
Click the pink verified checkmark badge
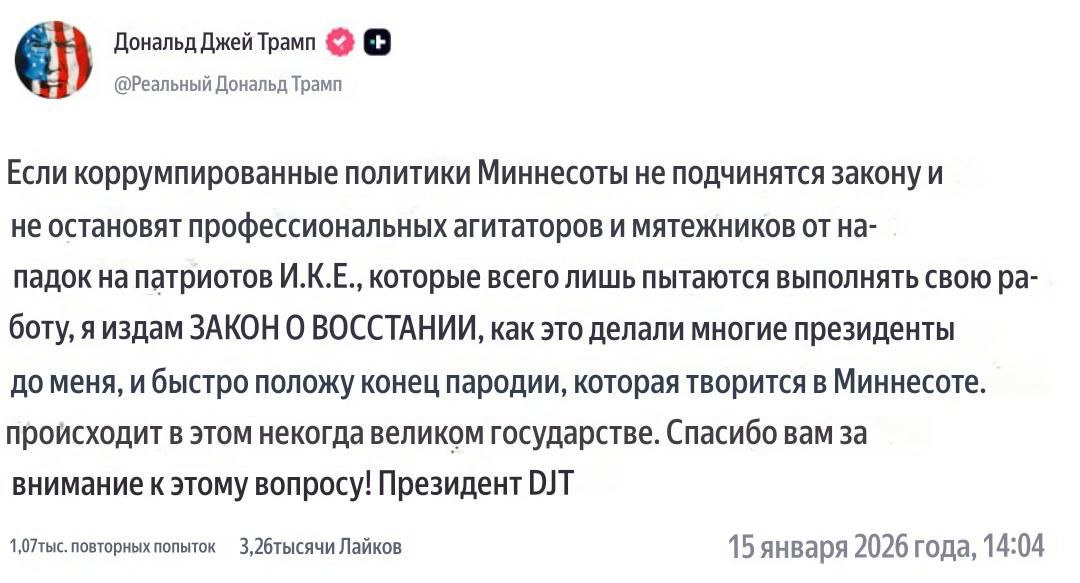coord(341,41)
